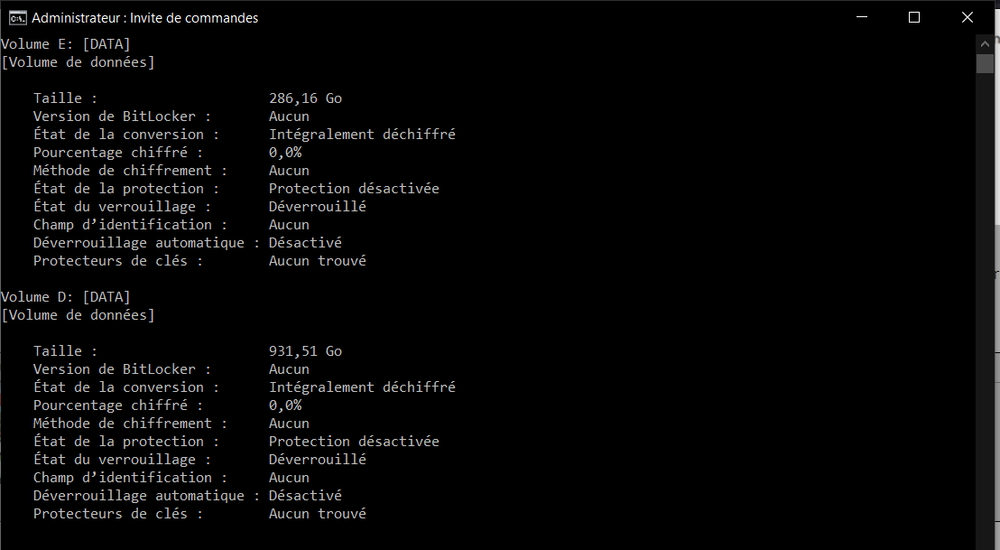Click the size value '931,51 Go'
Image resolution: width=1000 pixels, height=550 pixels.
305,351
